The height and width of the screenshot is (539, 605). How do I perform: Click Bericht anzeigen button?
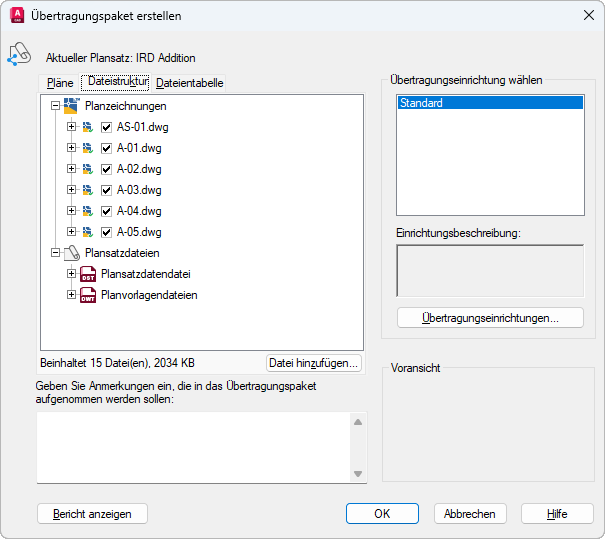92,514
